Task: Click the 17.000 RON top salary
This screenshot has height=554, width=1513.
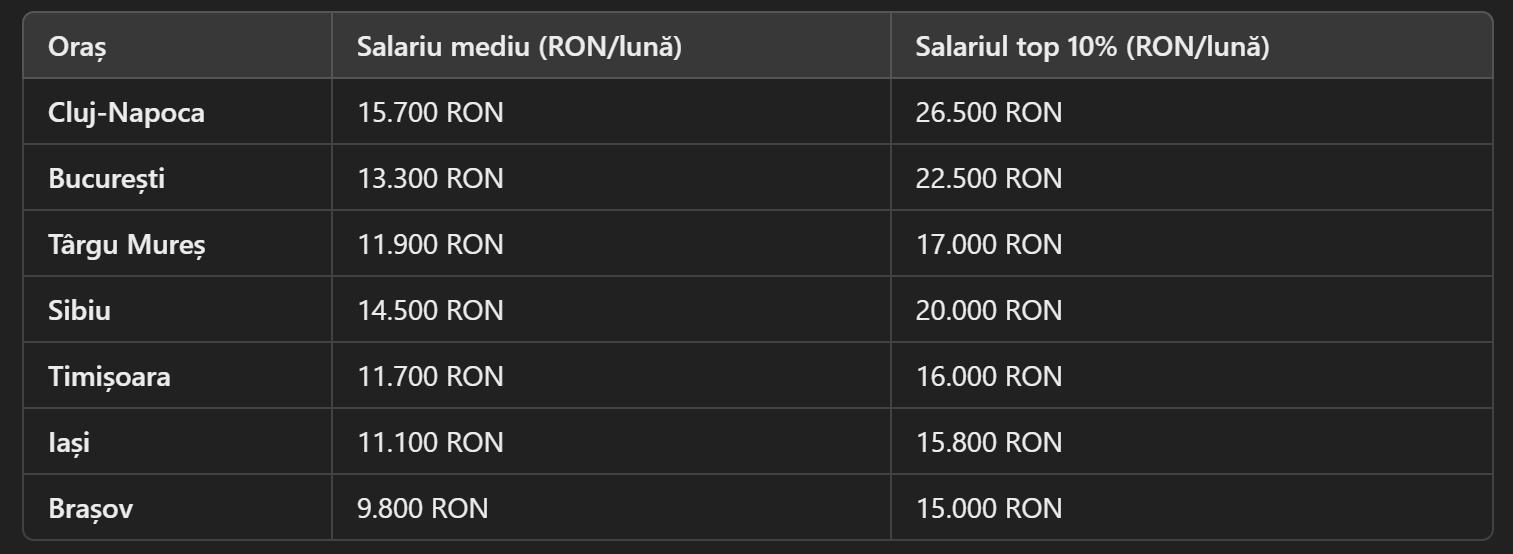Action: tap(988, 245)
